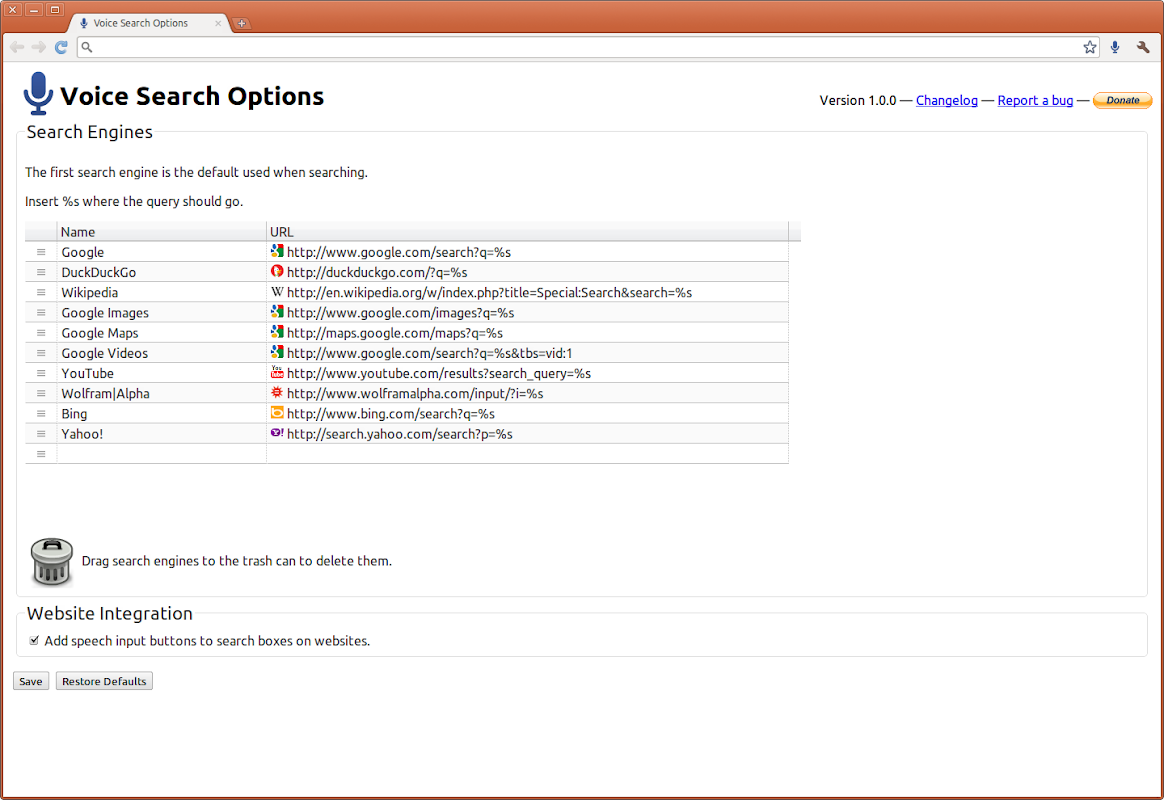
Task: Click the Google Videos URL text
Action: pos(430,353)
